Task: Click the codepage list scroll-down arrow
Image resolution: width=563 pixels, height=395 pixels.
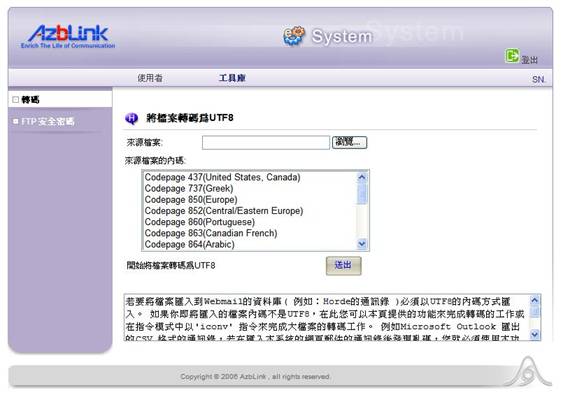Action: [x=362, y=244]
